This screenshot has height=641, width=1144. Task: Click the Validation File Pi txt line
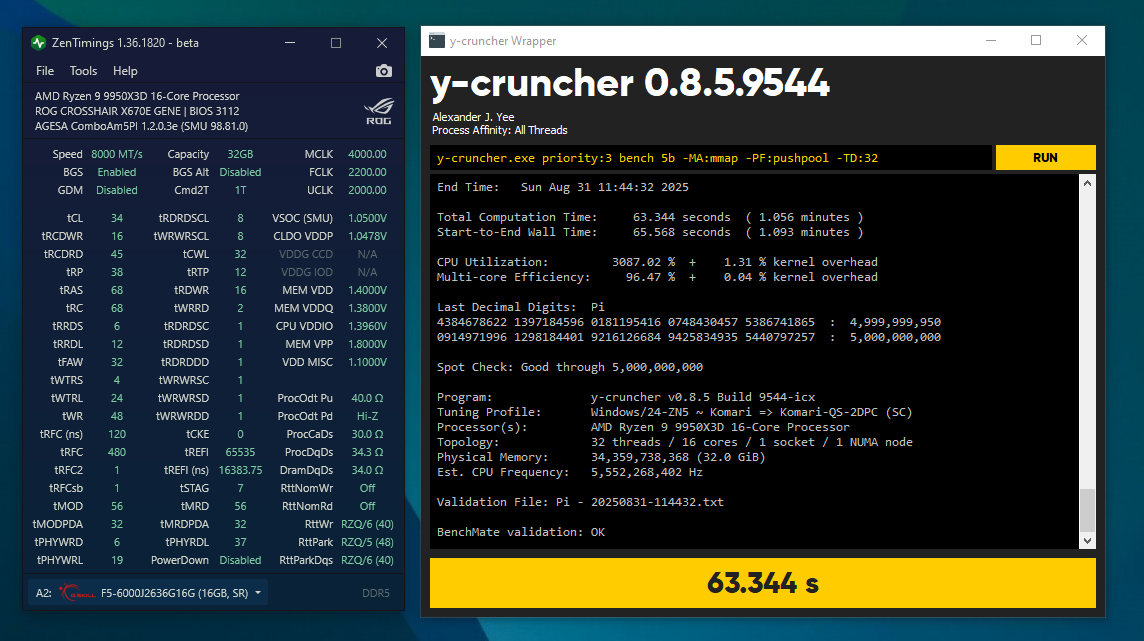click(580, 502)
